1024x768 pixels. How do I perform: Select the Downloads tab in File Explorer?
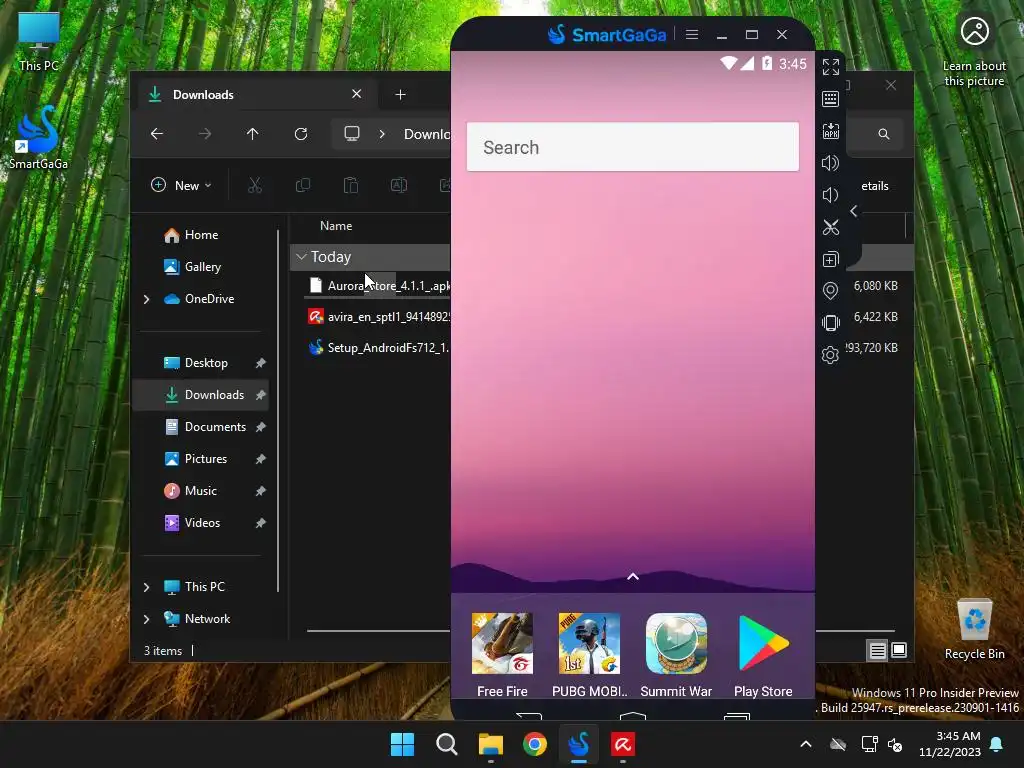click(x=255, y=95)
